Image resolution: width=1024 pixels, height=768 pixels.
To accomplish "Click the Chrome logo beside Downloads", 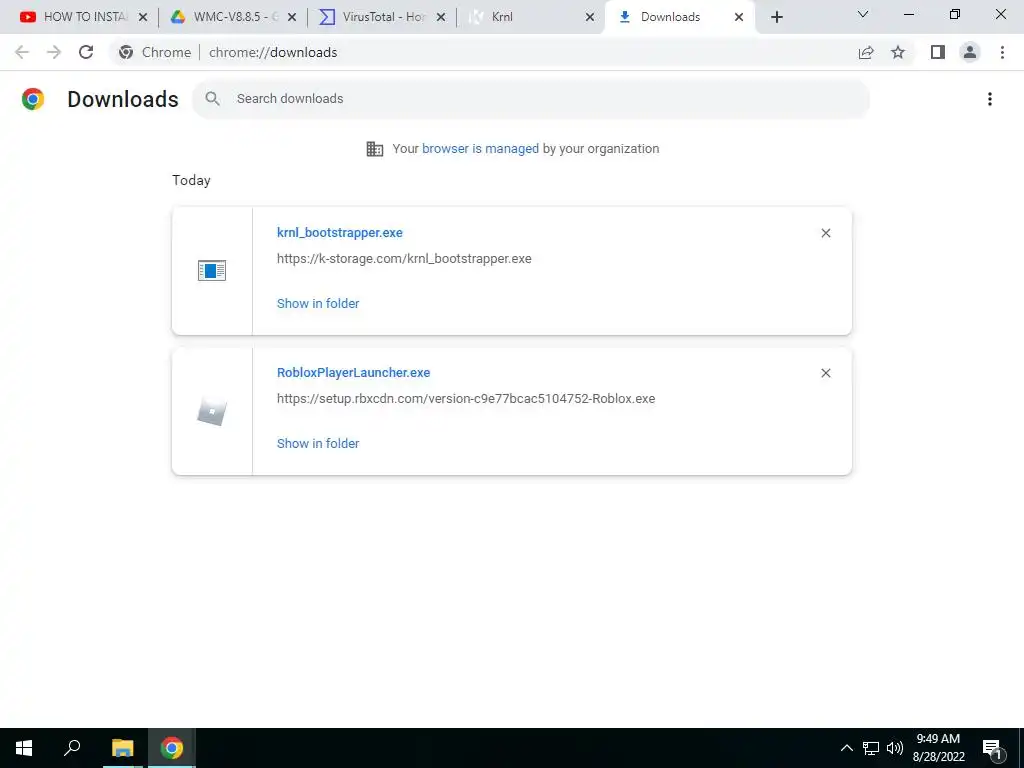I will (33, 99).
